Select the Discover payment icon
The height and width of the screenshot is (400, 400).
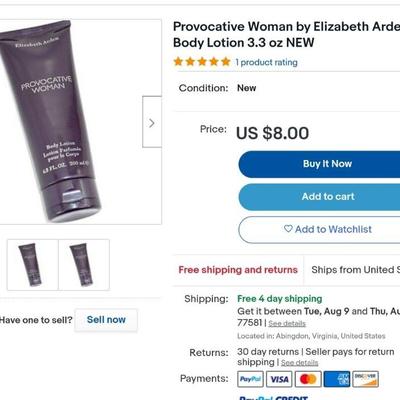(366, 379)
